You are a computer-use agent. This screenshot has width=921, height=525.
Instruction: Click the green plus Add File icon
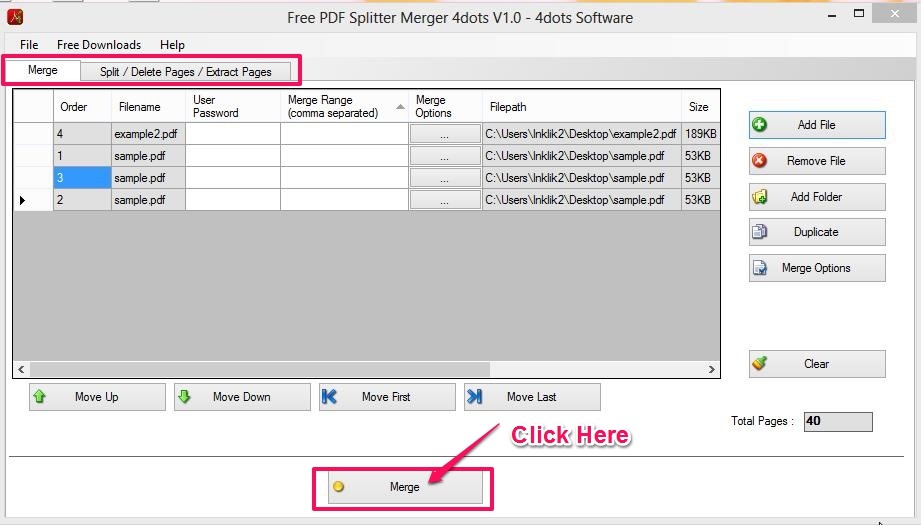(760, 125)
